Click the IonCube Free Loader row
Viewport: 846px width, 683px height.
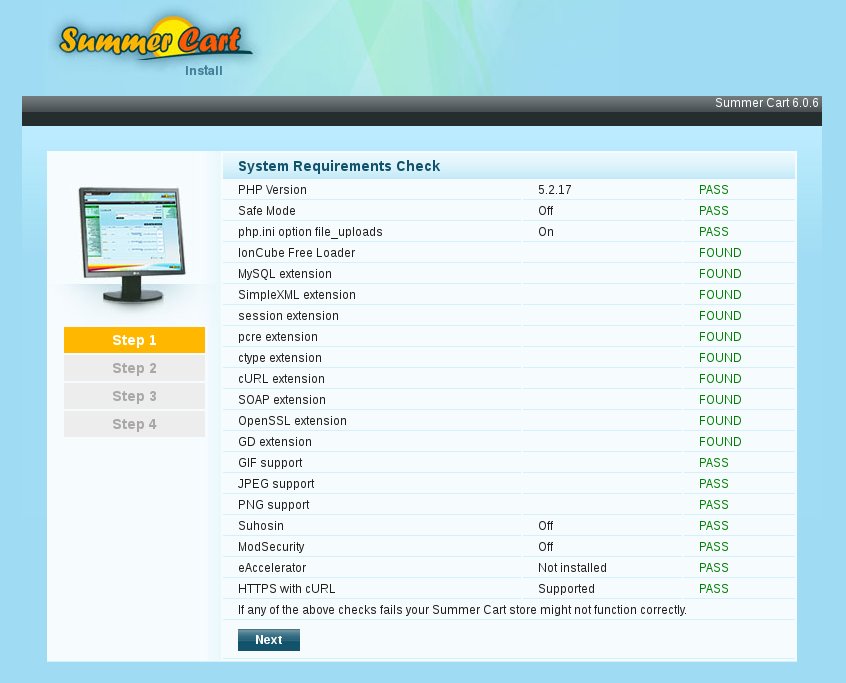[x=296, y=253]
